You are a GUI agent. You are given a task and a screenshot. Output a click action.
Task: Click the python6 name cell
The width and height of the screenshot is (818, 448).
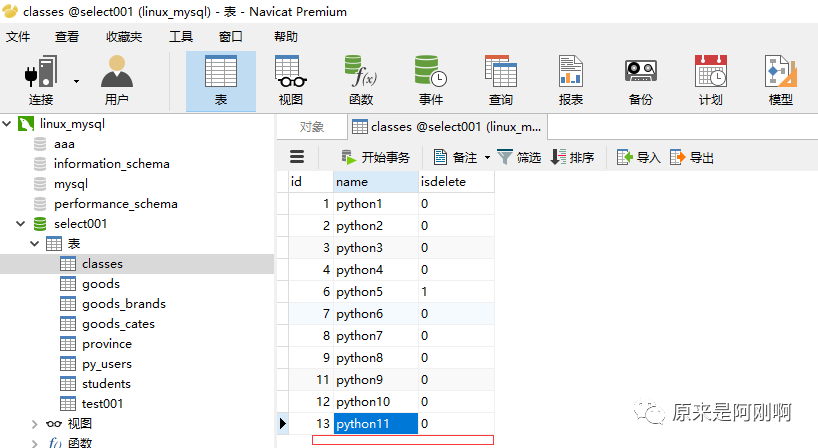click(376, 313)
